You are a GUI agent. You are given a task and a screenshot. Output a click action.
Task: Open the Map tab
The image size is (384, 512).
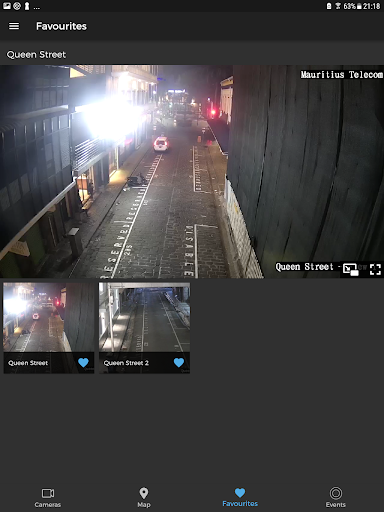coord(144,498)
